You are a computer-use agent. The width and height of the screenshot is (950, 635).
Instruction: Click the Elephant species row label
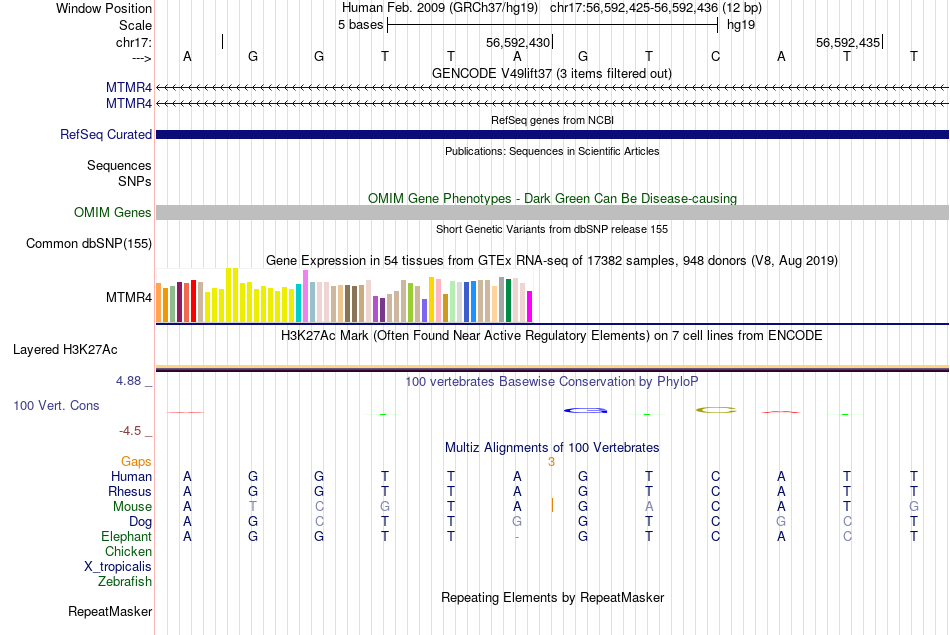tap(126, 536)
